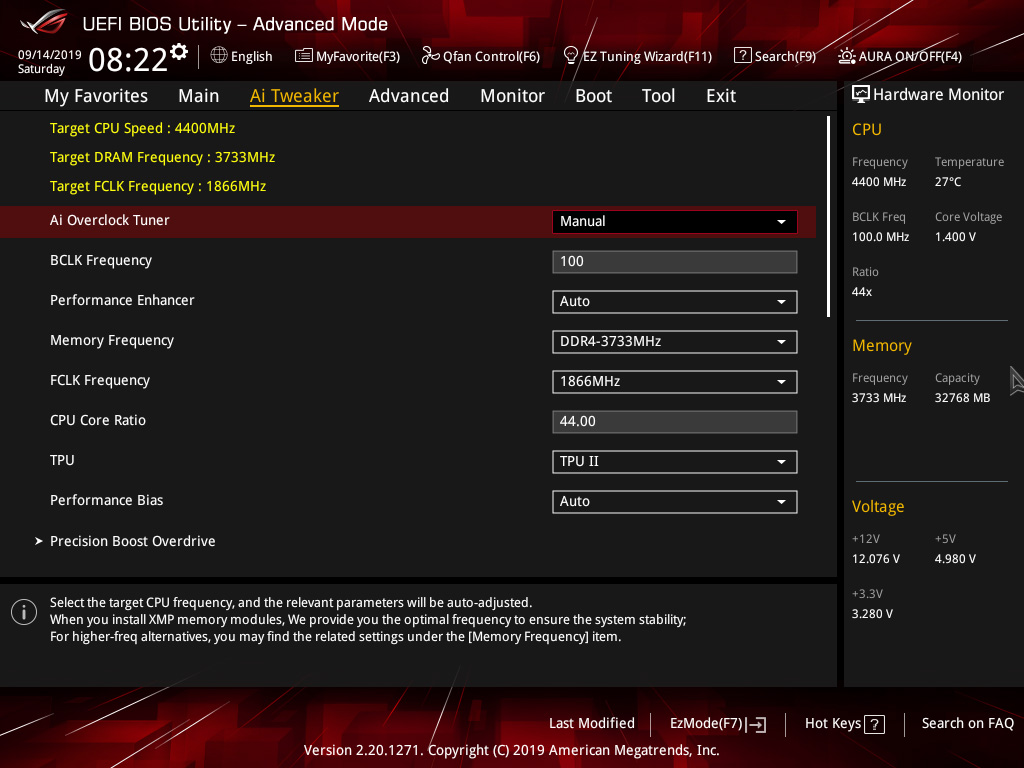
Task: Select the Memory Frequency label
Action: coord(112,340)
